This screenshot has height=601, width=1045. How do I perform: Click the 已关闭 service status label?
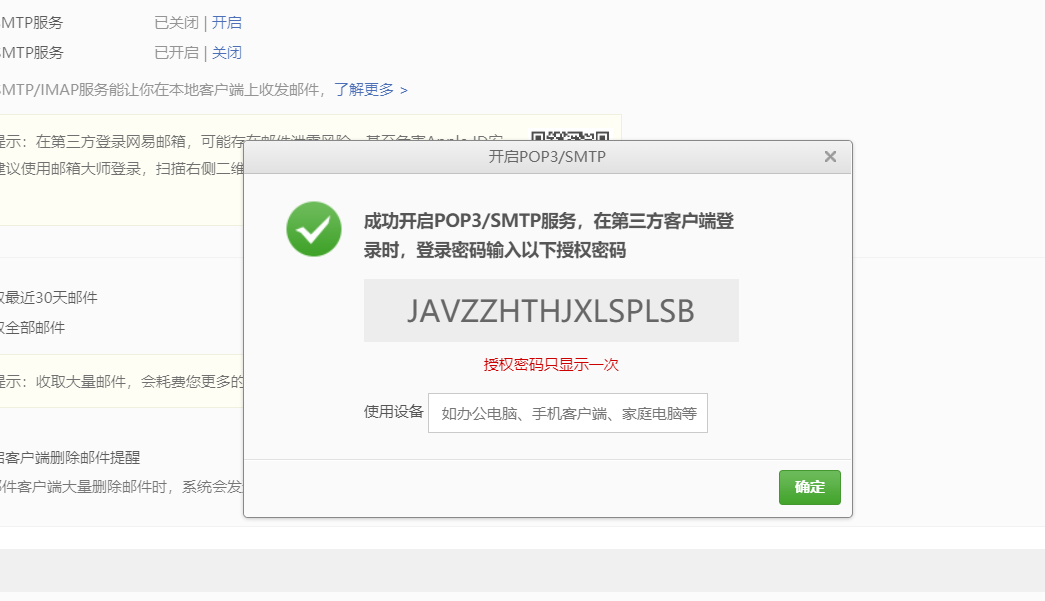176,21
